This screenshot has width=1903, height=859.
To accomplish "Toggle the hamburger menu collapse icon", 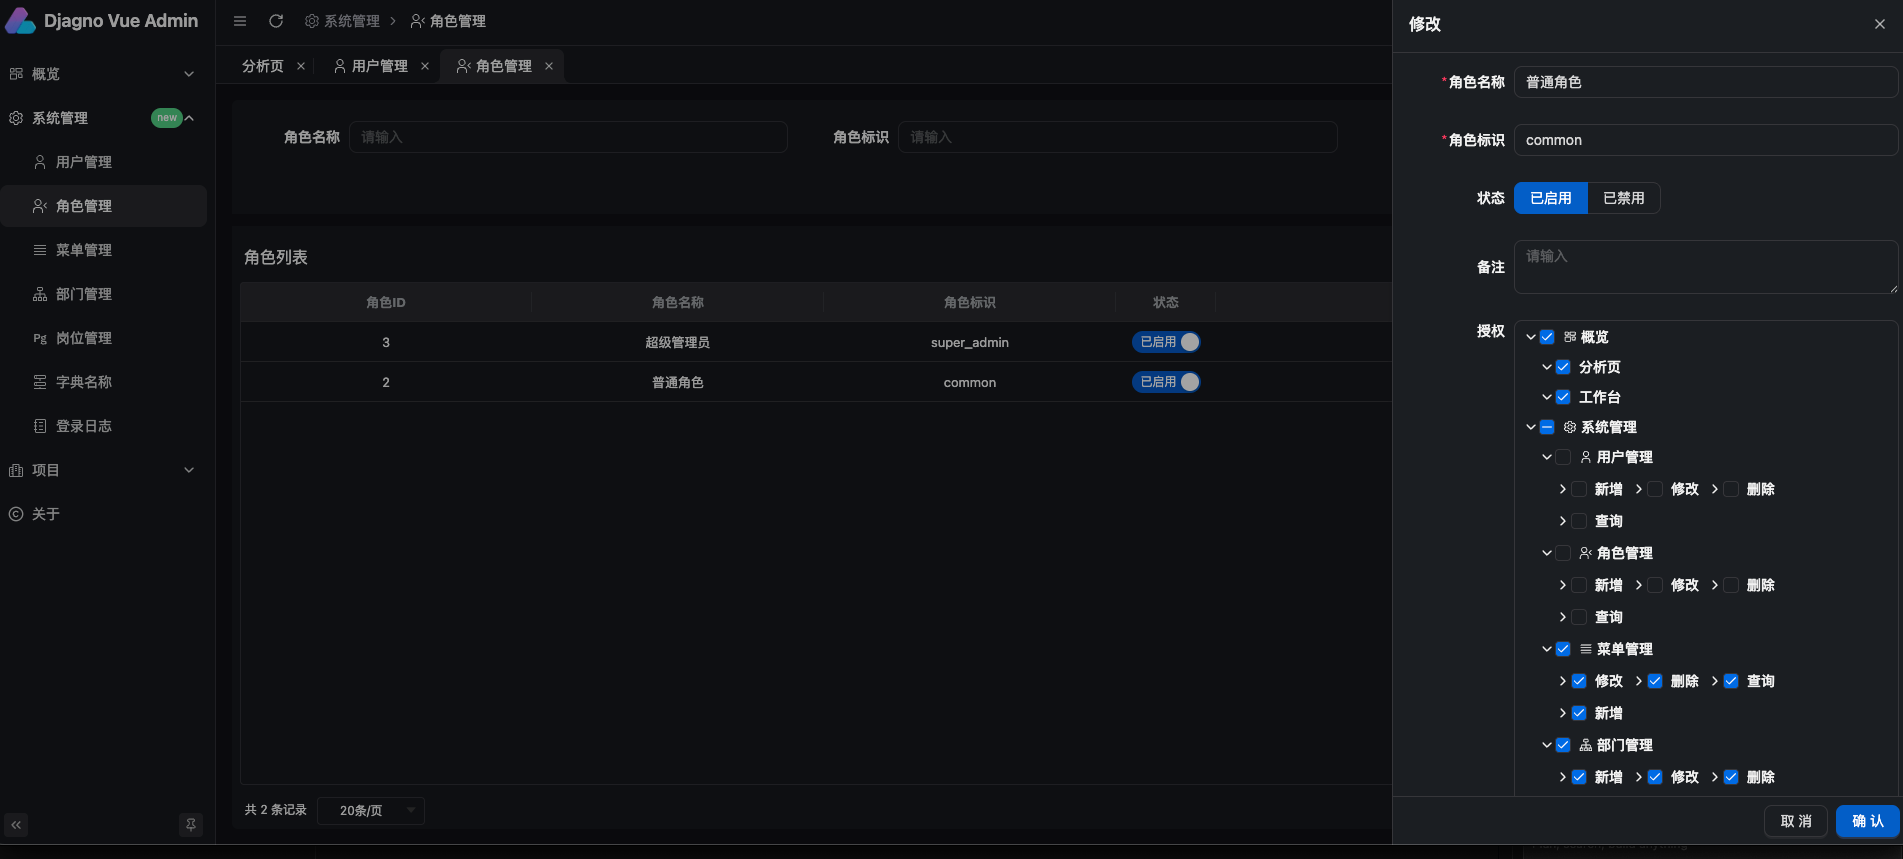I will pos(240,21).
